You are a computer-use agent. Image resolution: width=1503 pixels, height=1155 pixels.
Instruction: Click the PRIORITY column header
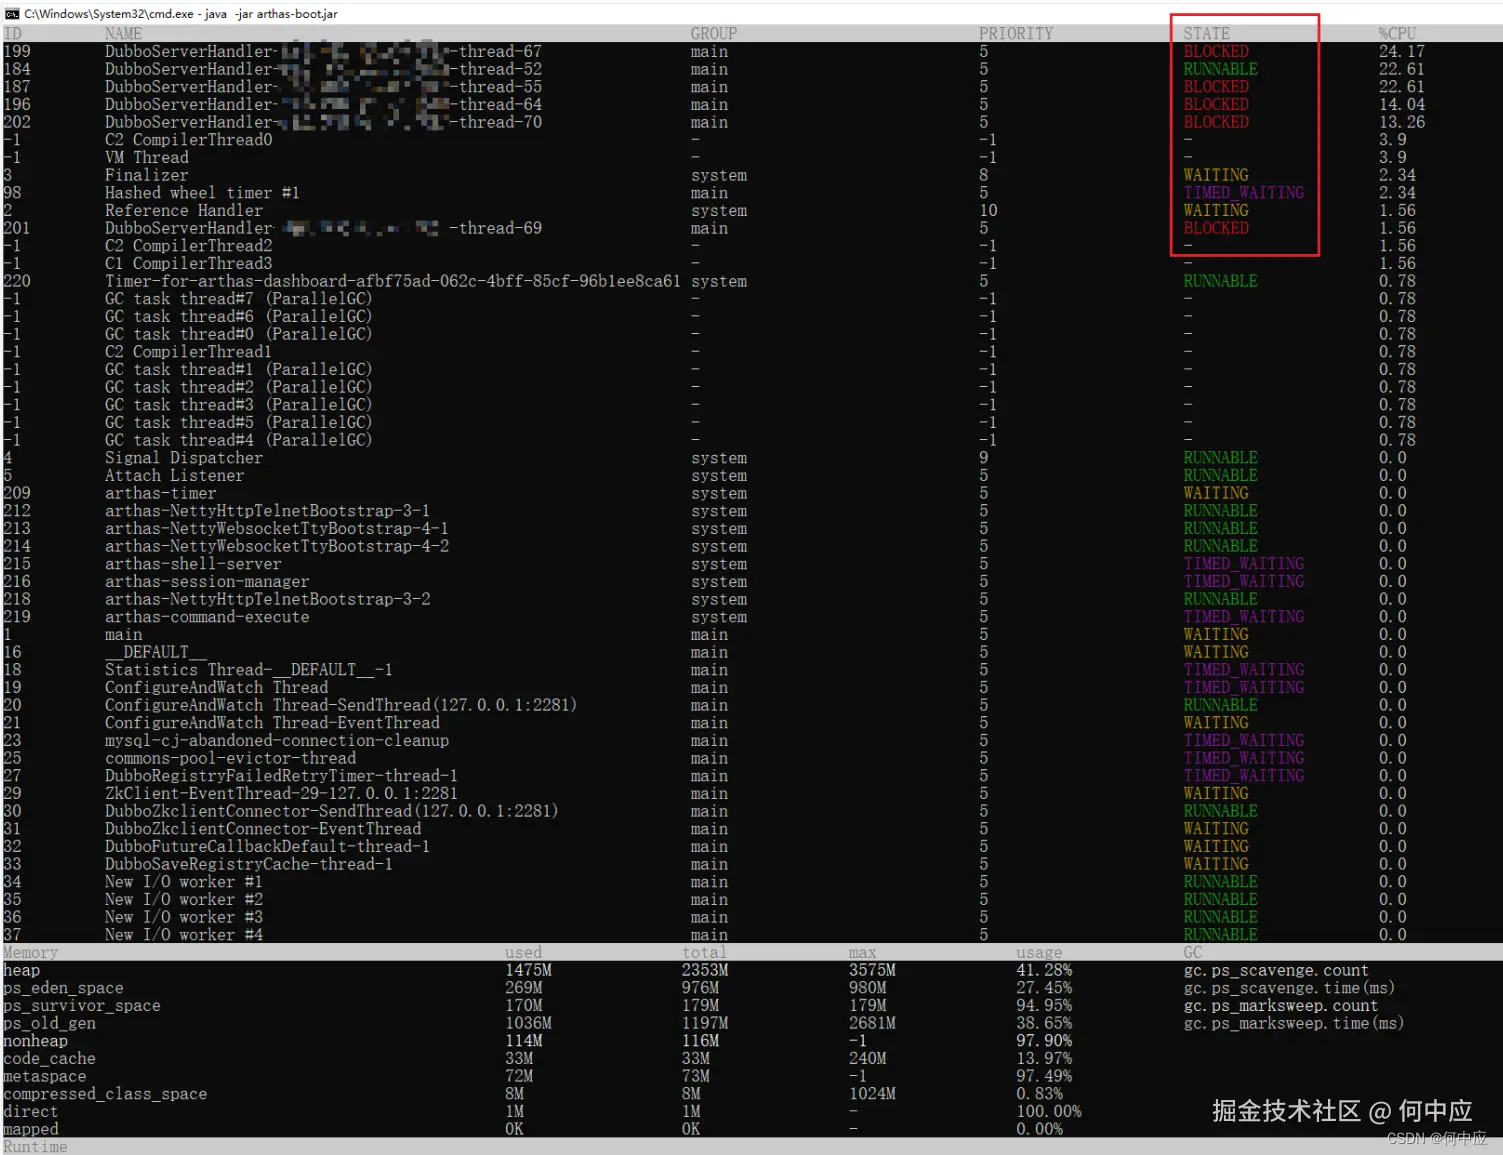coord(1015,33)
